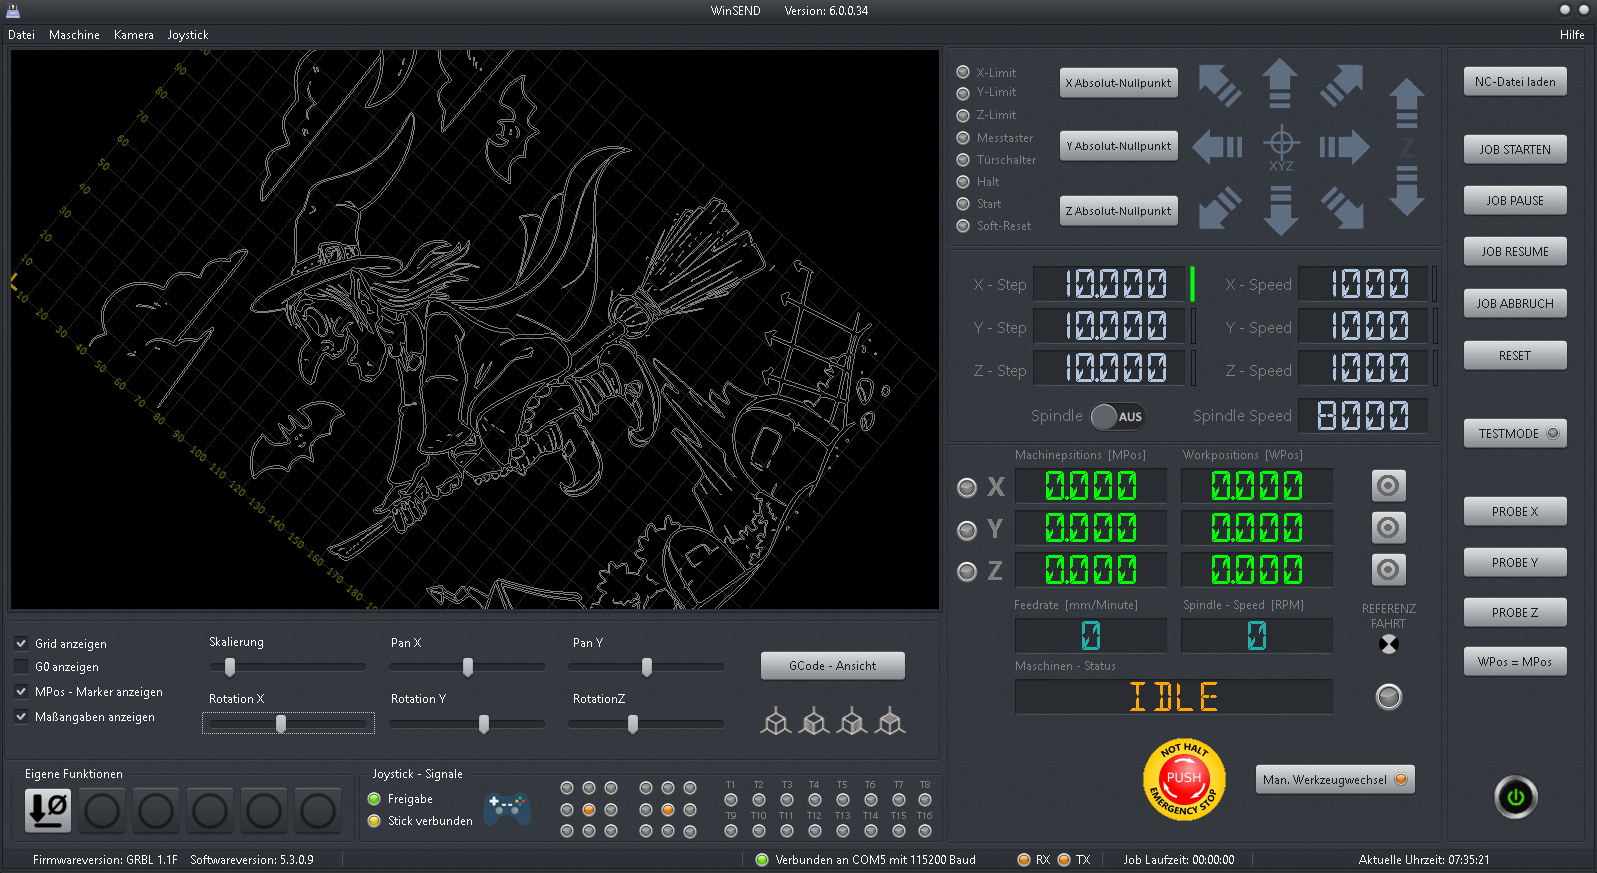Toggle the Spindle AUS switch
This screenshot has width=1597, height=873.
tap(1117, 417)
